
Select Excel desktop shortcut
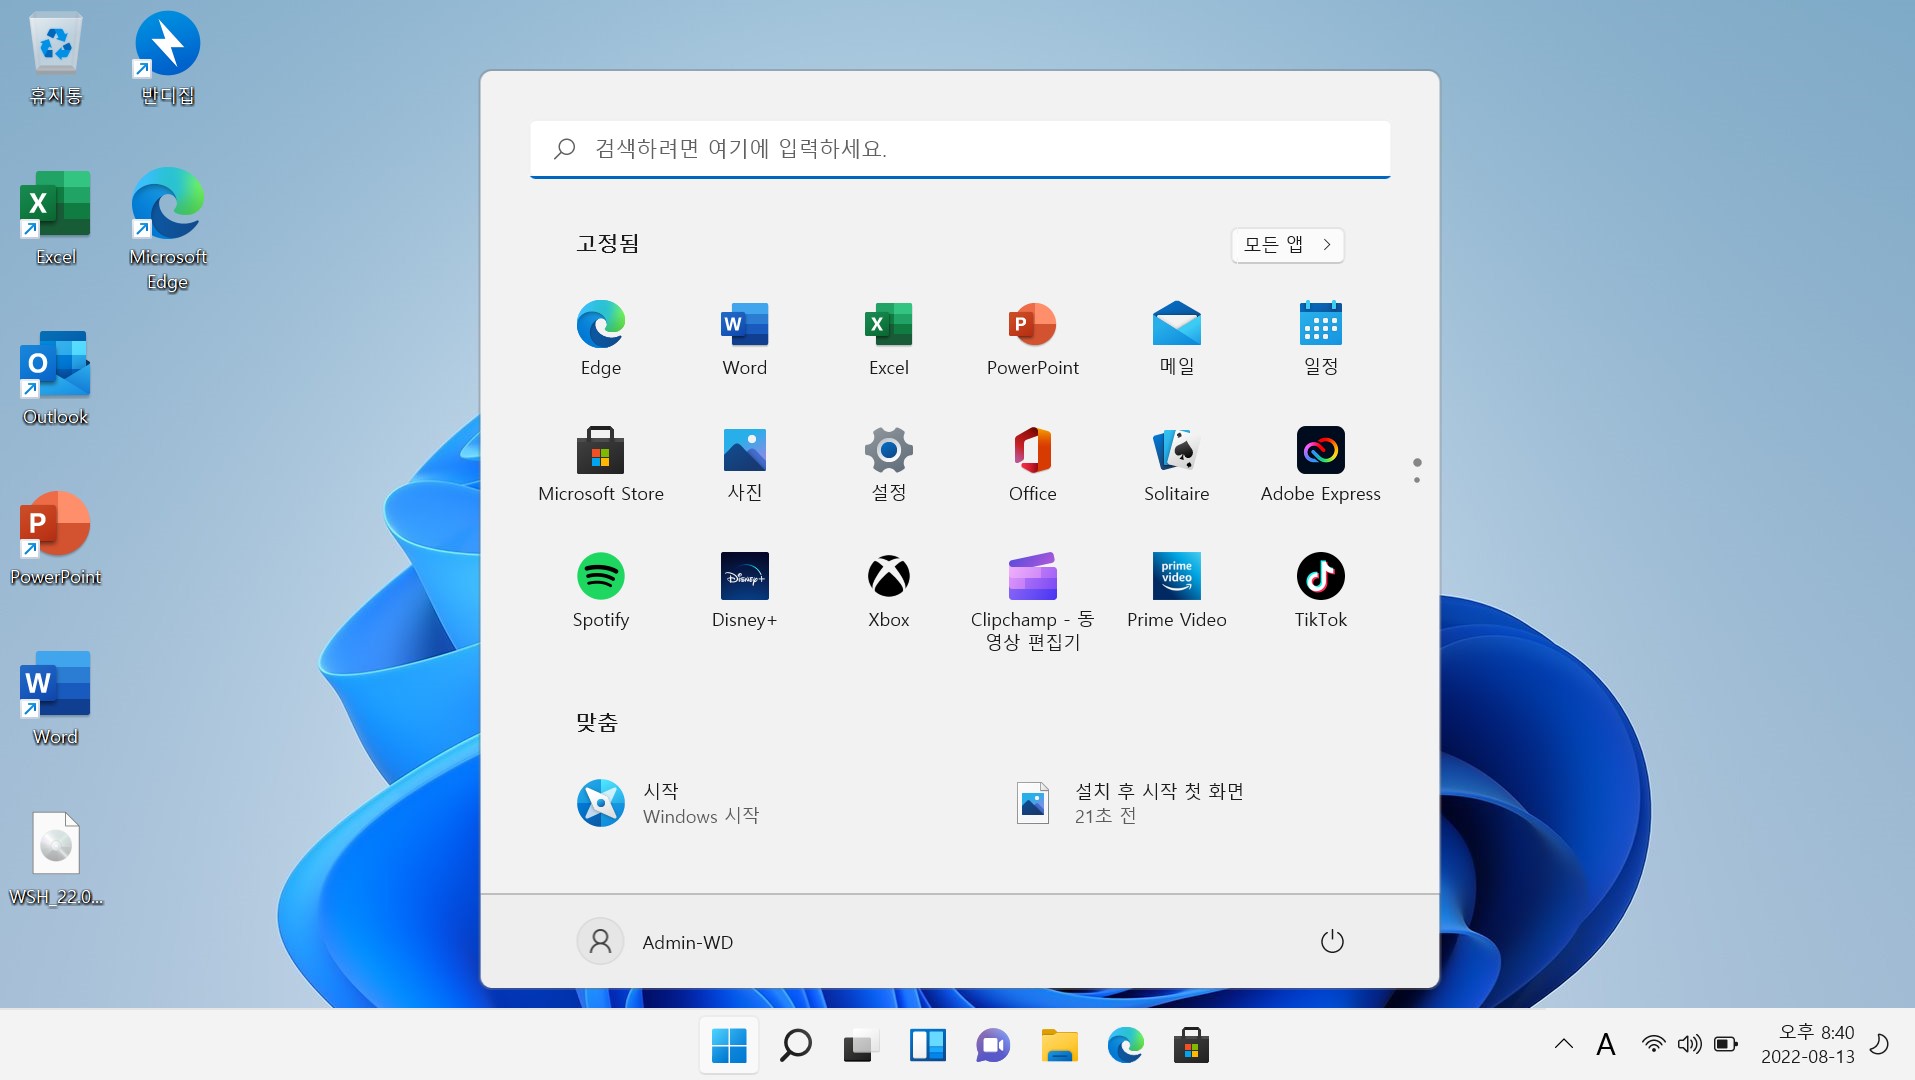(x=56, y=218)
